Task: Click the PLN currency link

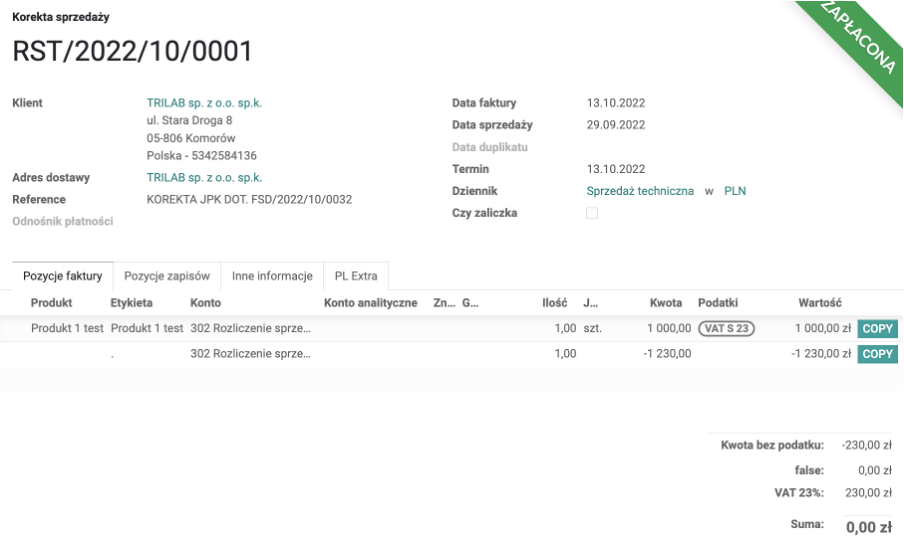Action: pyautogui.click(x=735, y=191)
